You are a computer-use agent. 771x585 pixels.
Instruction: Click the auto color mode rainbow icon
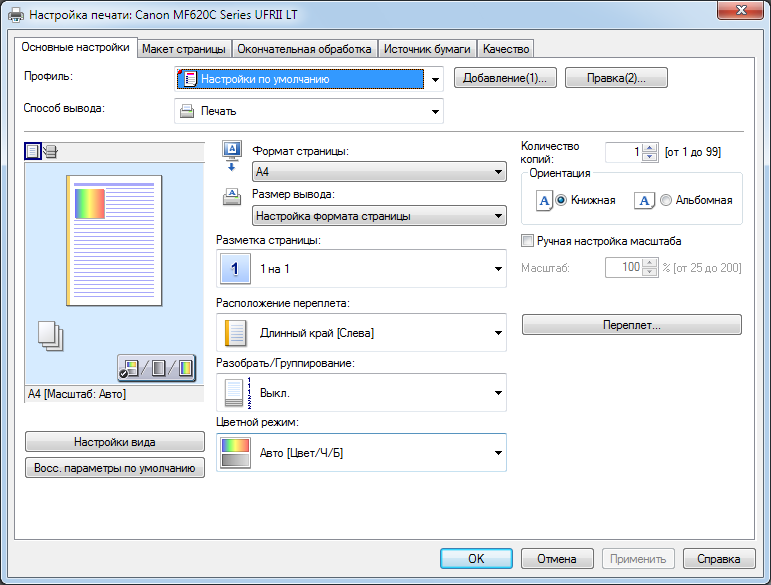point(236,453)
